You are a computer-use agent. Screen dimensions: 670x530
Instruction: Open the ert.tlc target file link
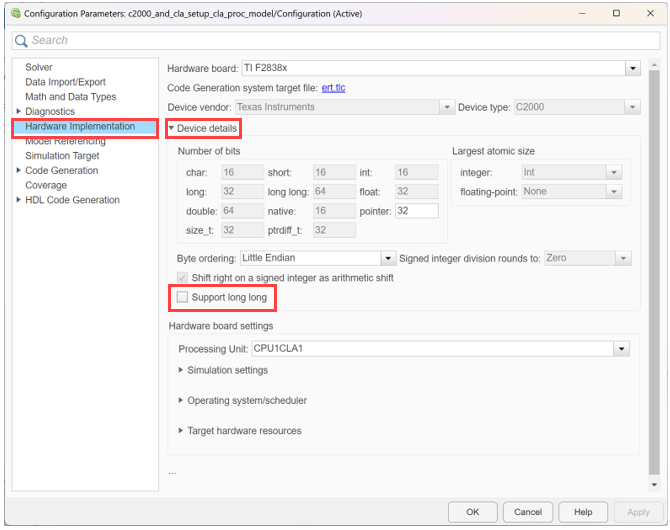(x=333, y=88)
